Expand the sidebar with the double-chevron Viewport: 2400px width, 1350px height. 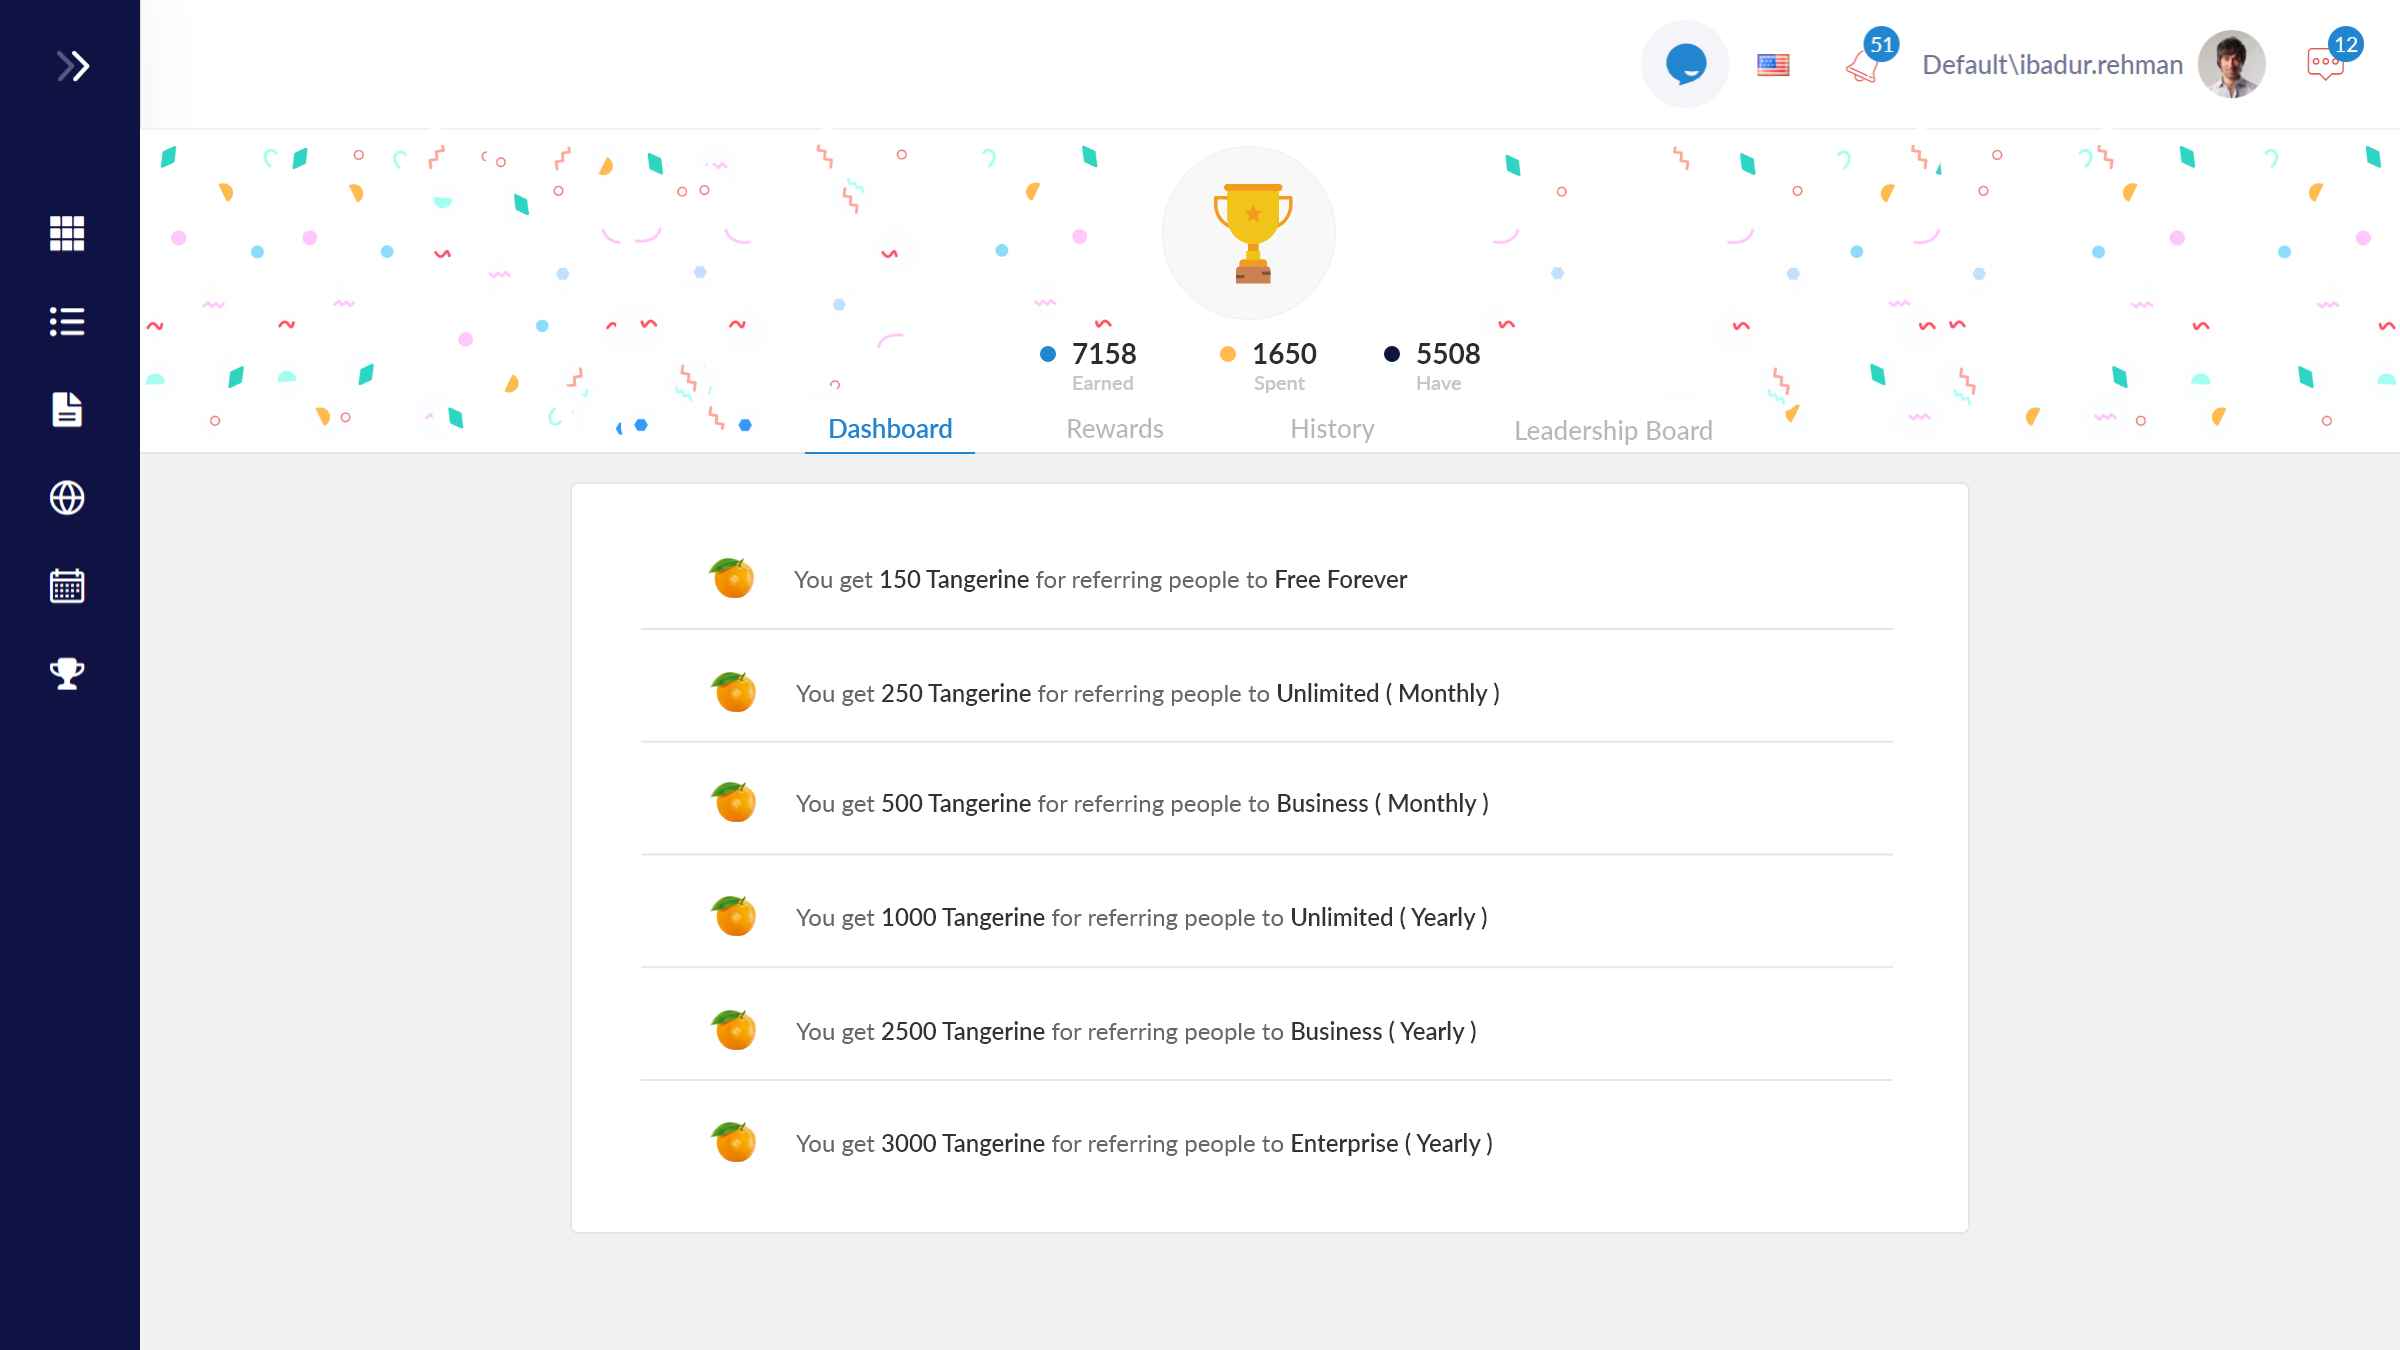point(72,66)
